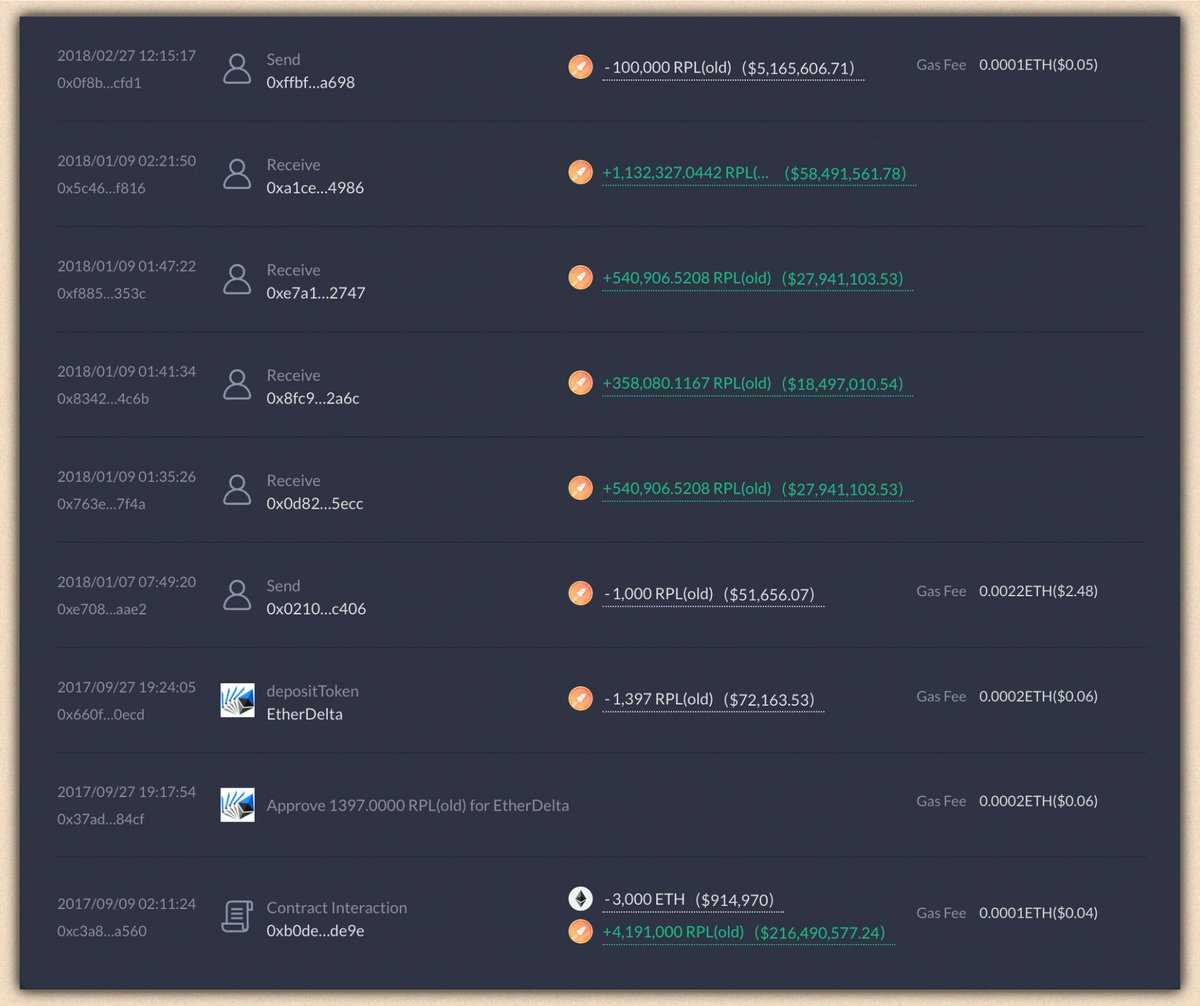Screen dimensions: 1200x1006
Task: Click the RPL rocket icon beside +4,191,000 RPL(old)
Action: pos(581,932)
